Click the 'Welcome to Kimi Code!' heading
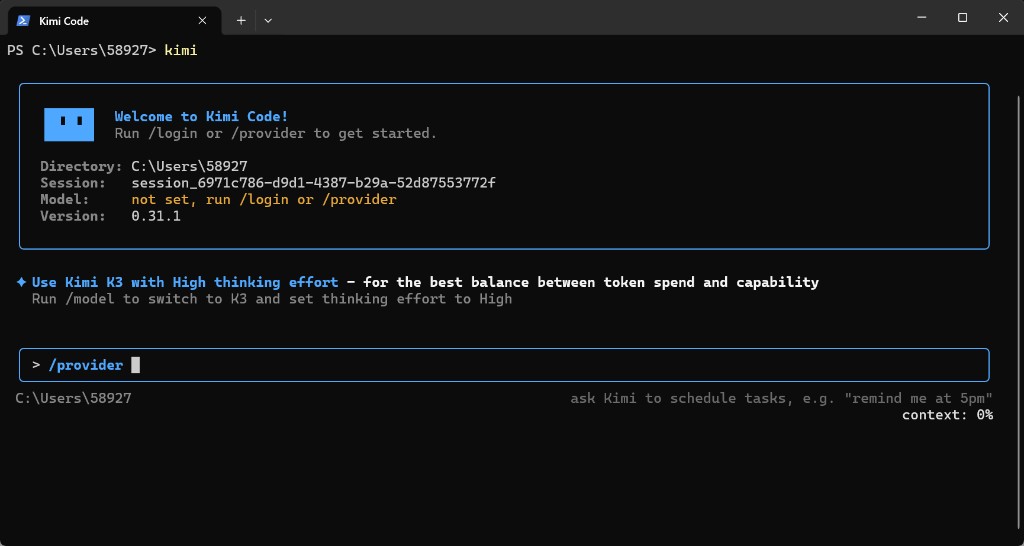This screenshot has width=1024, height=546. (201, 116)
